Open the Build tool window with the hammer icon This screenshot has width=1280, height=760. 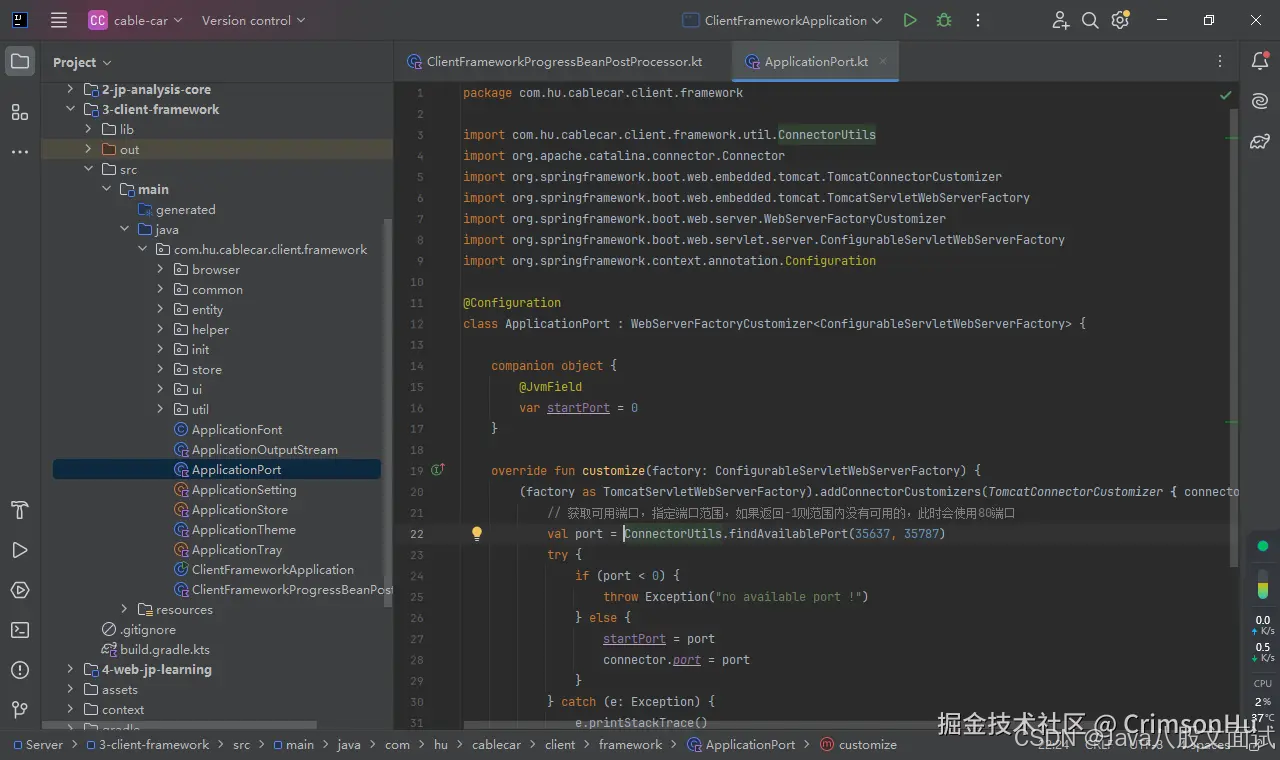(x=20, y=510)
